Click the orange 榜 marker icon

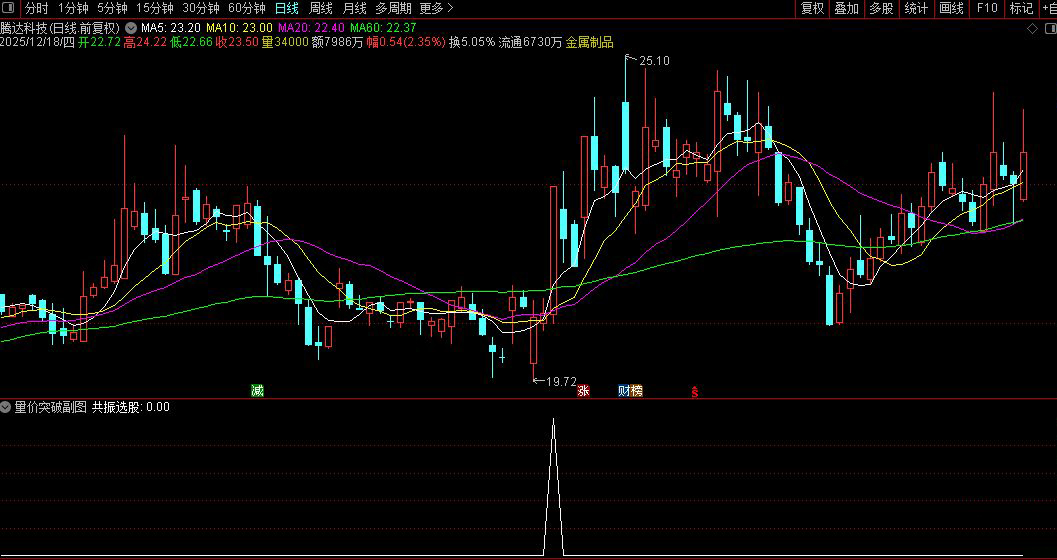pos(637,390)
